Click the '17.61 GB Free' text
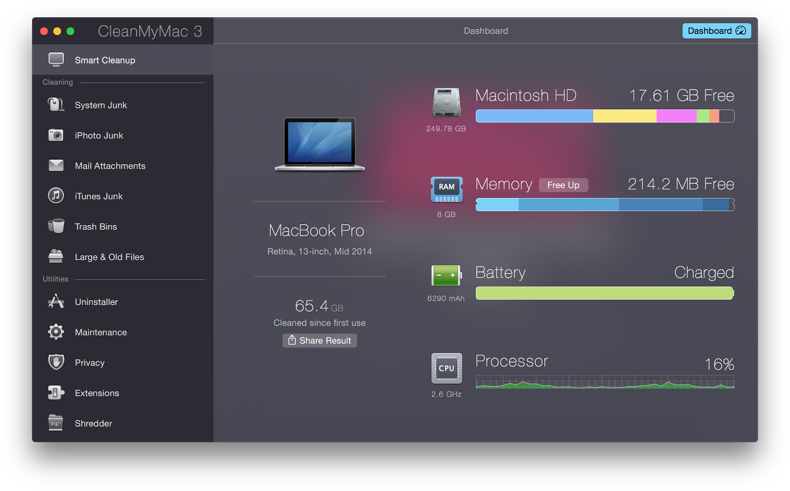 [681, 95]
